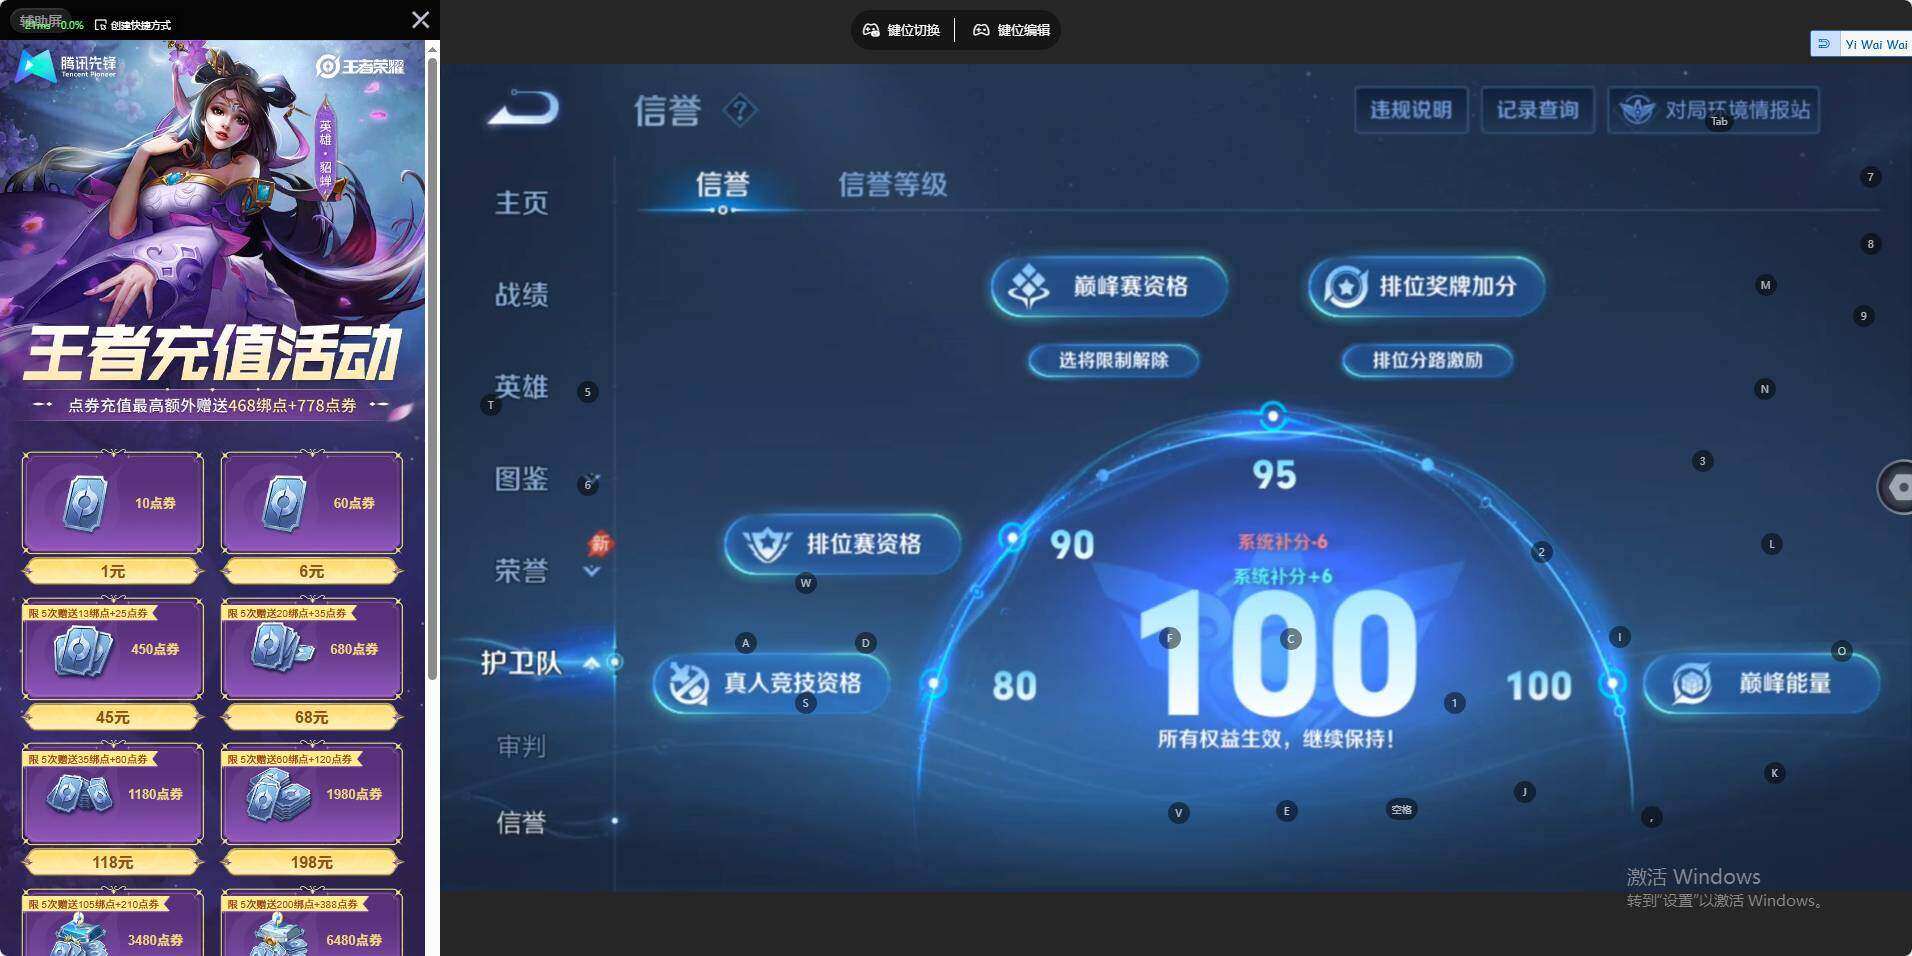Open 战绩 in the side menu
The height and width of the screenshot is (956, 1912).
pyautogui.click(x=521, y=295)
